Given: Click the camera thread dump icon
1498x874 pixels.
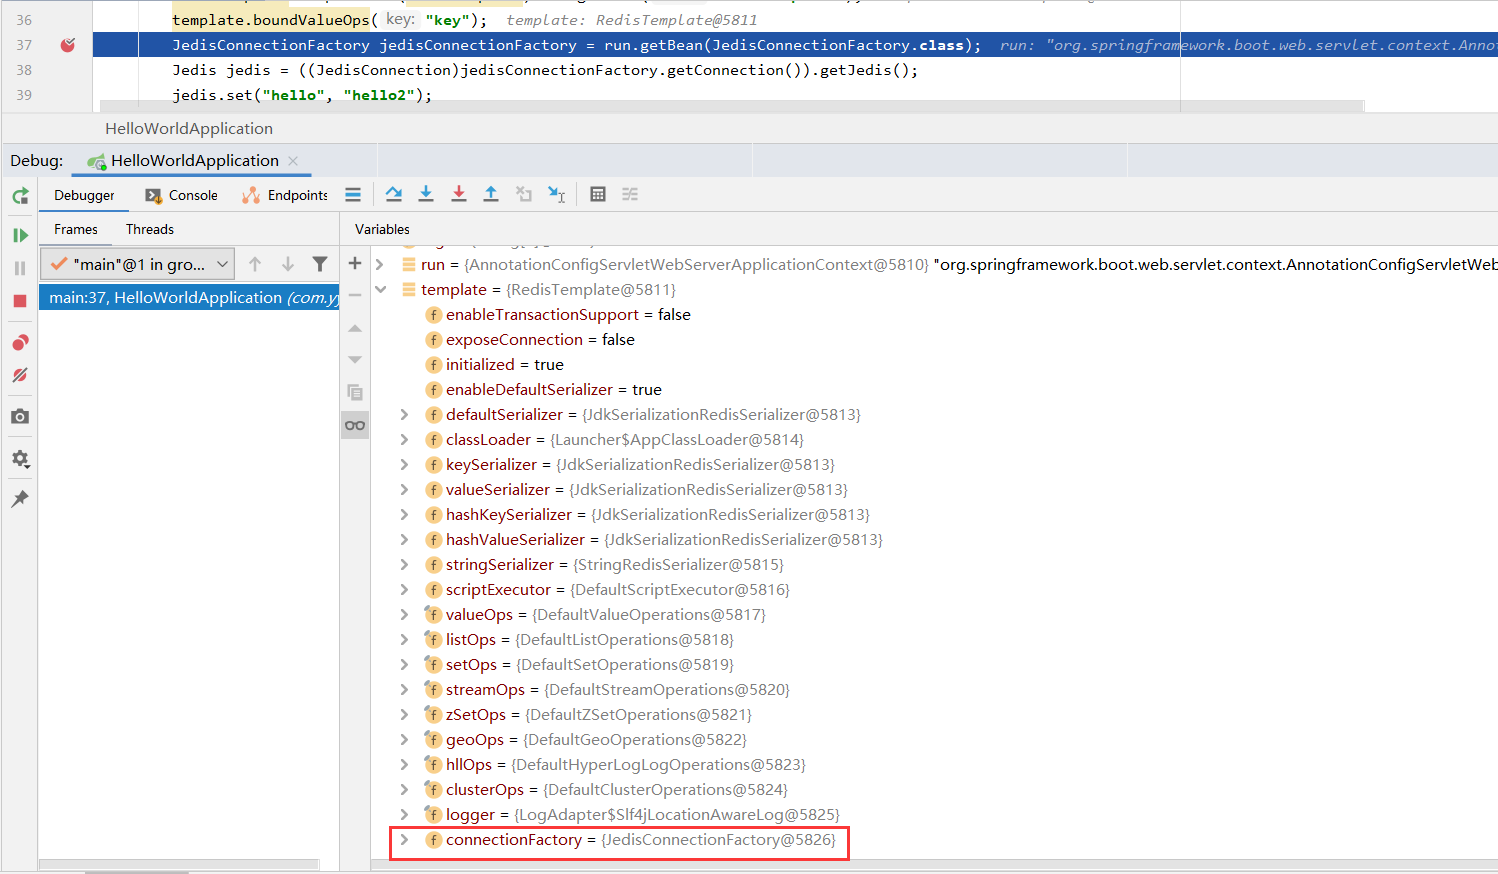Looking at the screenshot, I should pos(20,416).
